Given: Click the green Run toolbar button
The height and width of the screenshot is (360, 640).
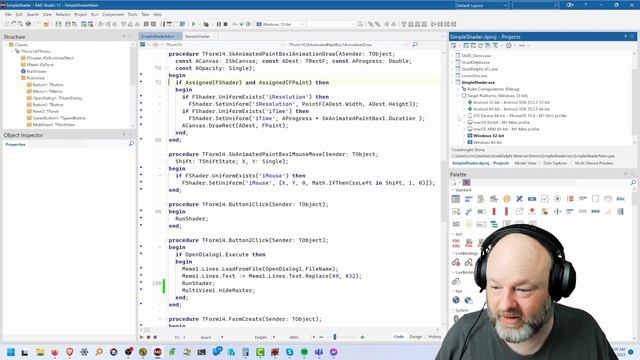Looking at the screenshot, I should click(193, 24).
